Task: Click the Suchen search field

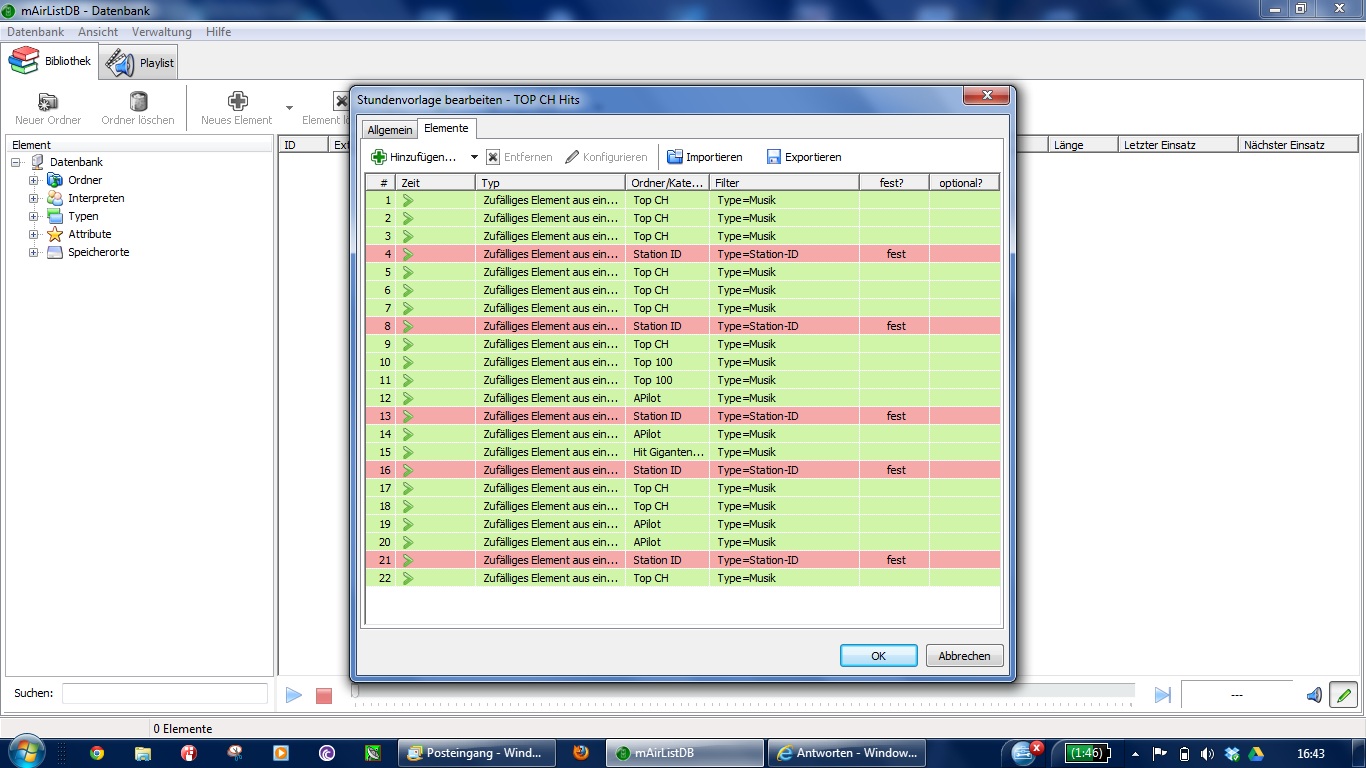Action: tap(165, 693)
